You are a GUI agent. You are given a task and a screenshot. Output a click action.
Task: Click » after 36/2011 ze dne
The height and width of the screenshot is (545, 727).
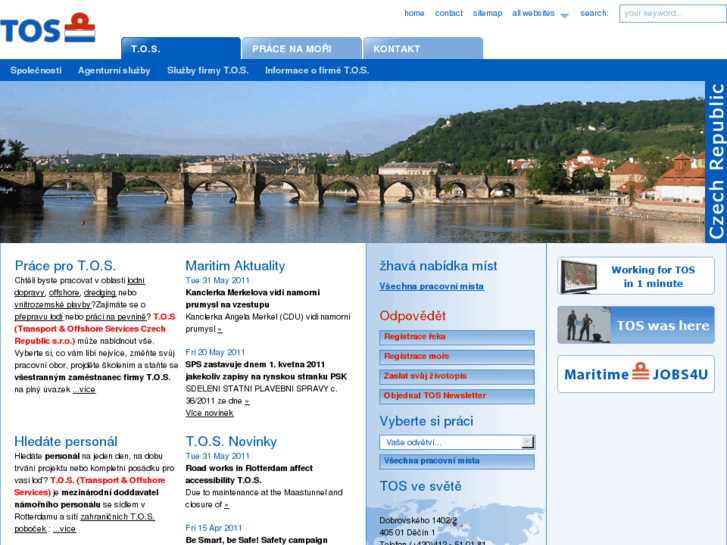247,401
